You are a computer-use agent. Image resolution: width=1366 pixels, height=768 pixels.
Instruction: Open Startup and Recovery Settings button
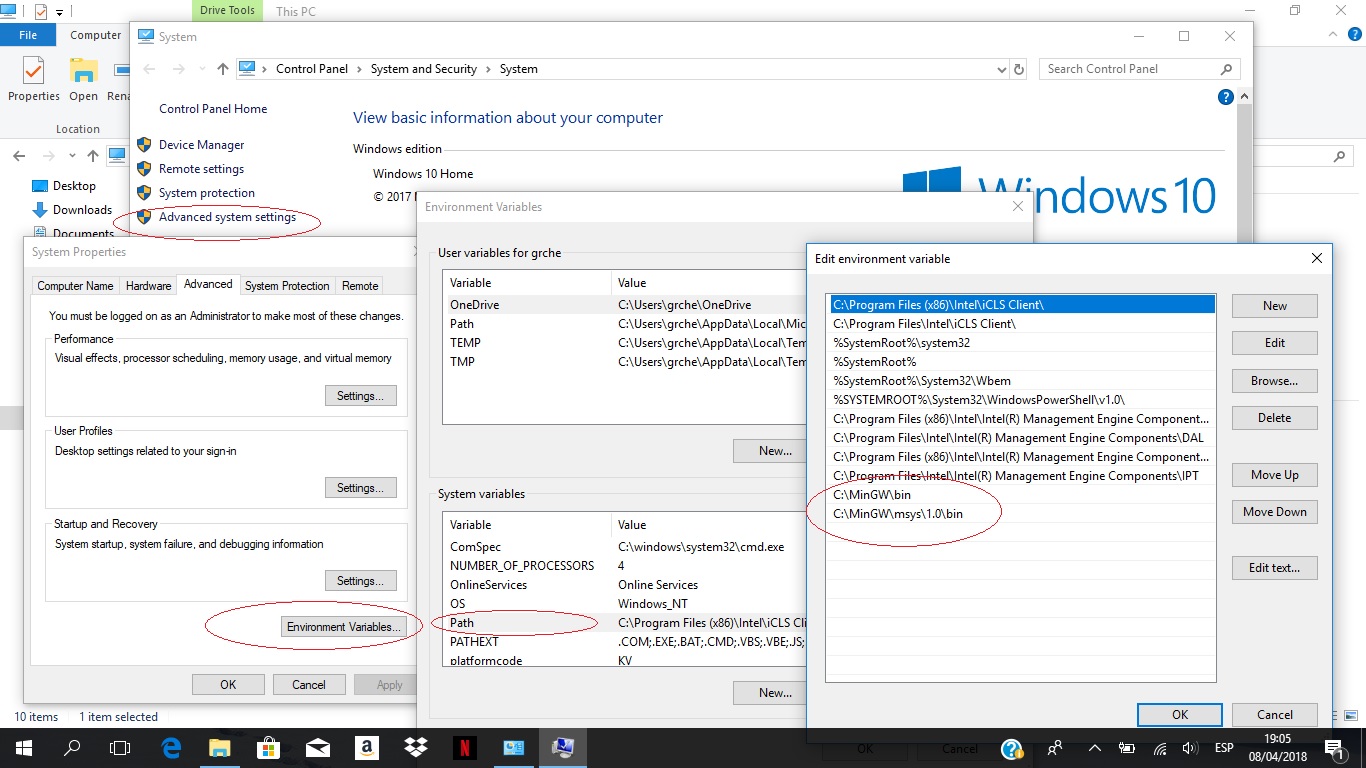(x=360, y=581)
